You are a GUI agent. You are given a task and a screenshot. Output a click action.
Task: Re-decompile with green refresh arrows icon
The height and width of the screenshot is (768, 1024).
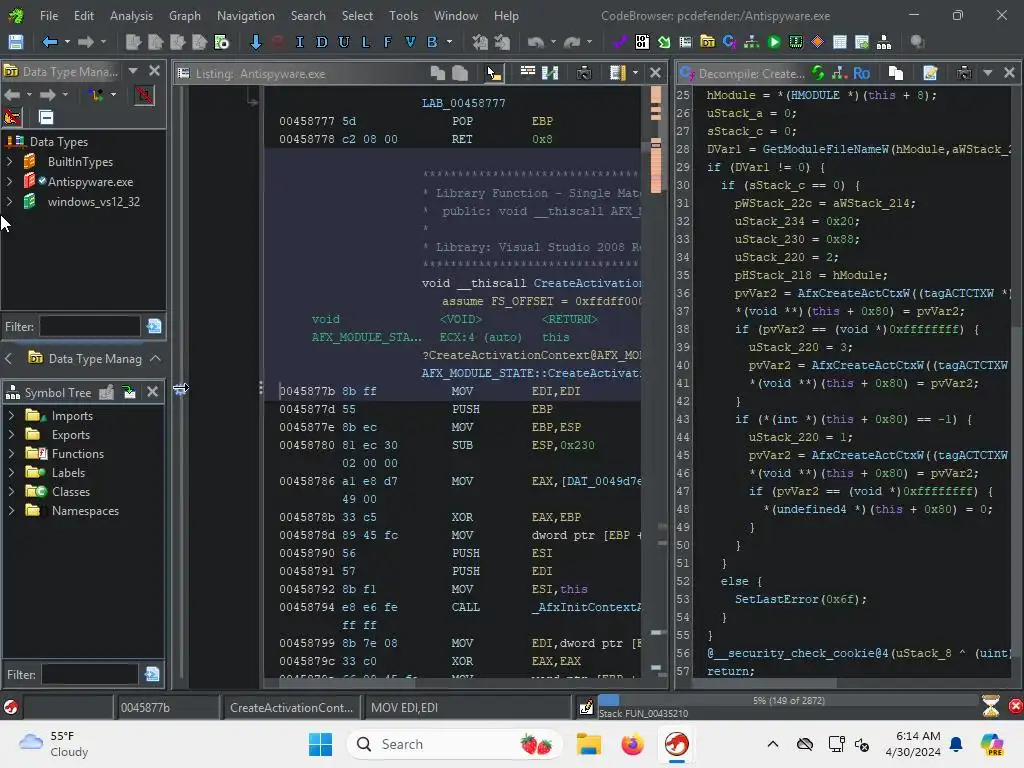[x=818, y=73]
